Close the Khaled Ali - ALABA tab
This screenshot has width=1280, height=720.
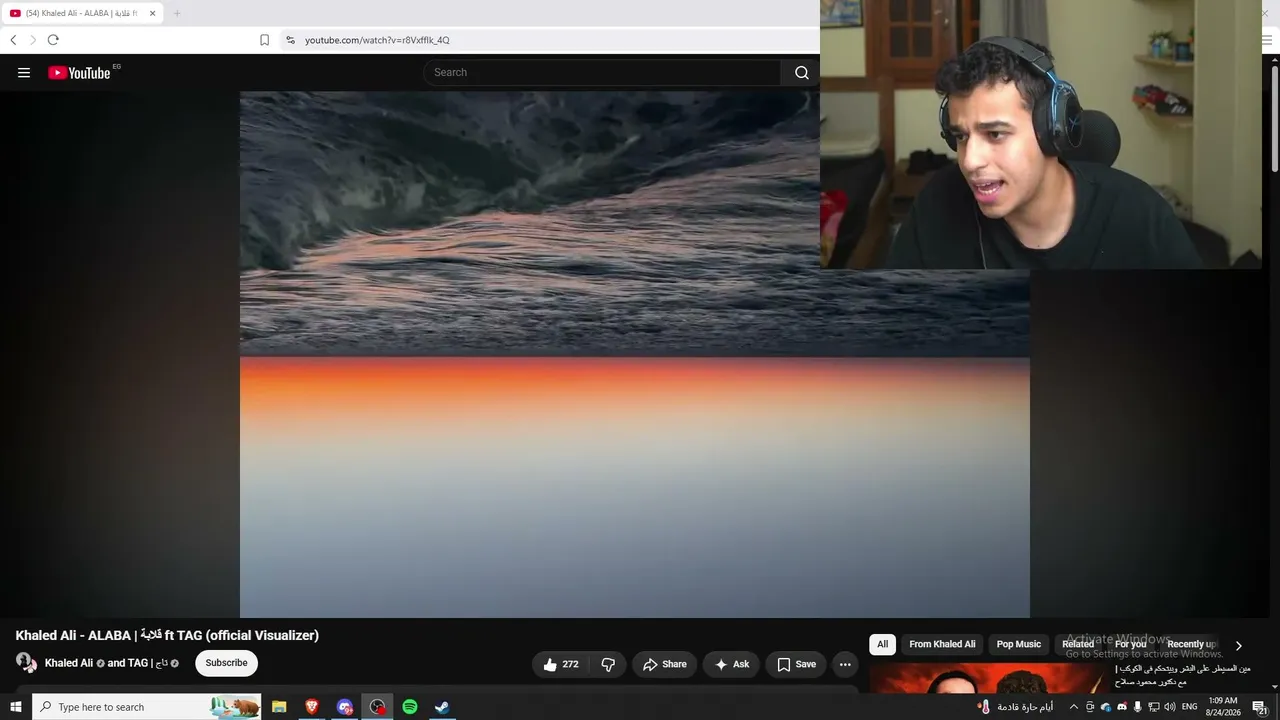pos(152,13)
